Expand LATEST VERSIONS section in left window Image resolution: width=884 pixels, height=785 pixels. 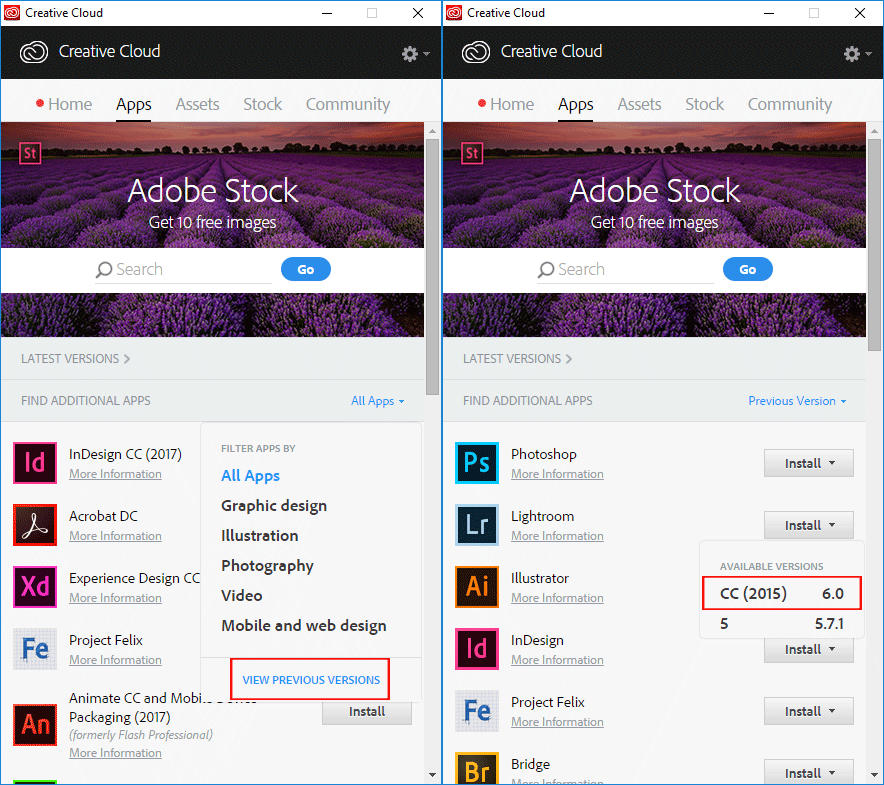76,359
